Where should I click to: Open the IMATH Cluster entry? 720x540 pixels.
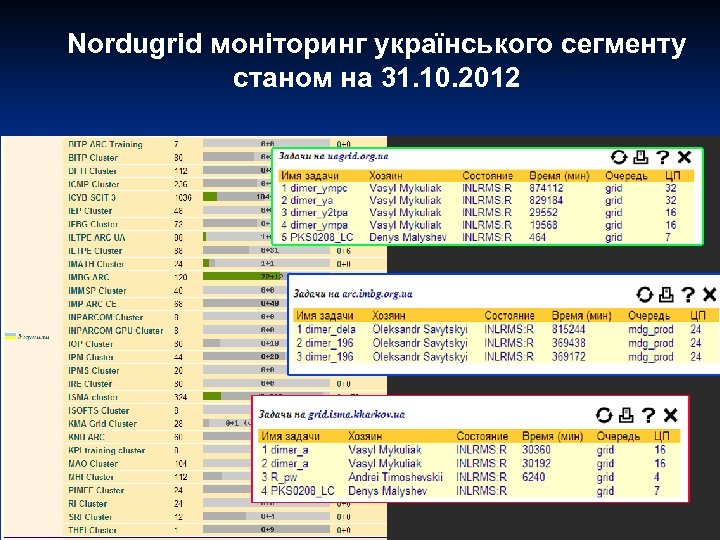[96, 264]
